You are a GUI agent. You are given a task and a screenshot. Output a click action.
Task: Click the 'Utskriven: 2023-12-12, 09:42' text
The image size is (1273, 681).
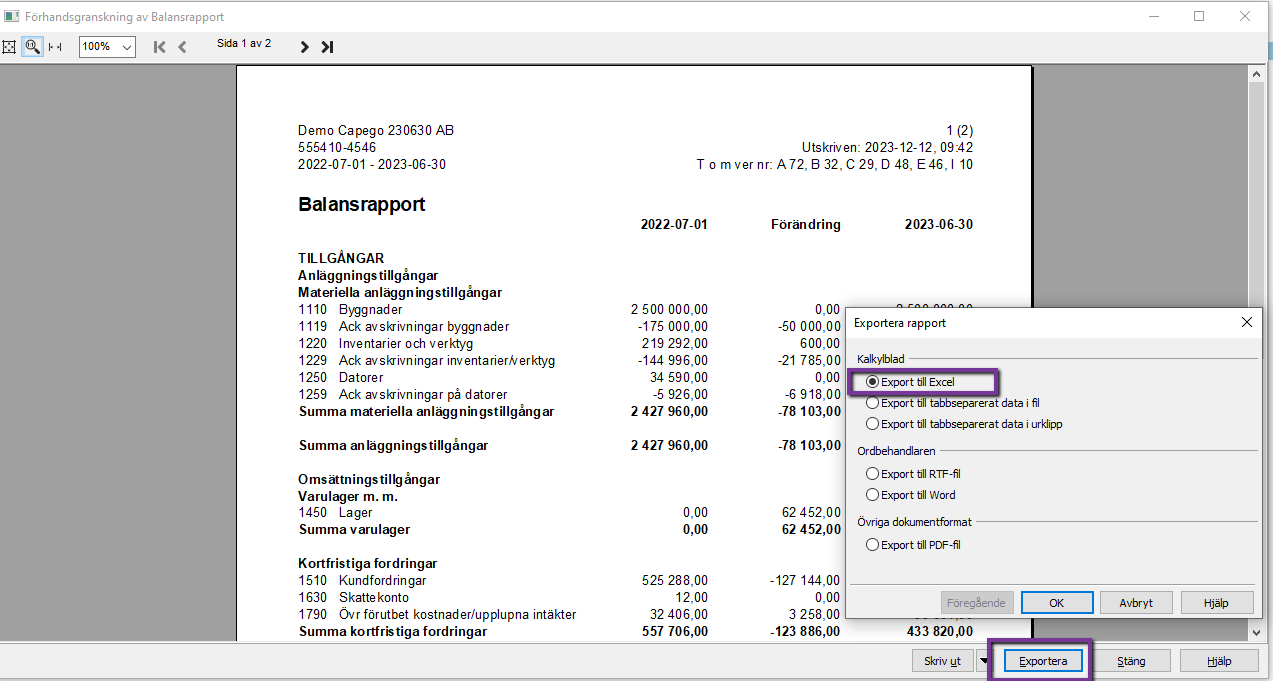[887, 148]
